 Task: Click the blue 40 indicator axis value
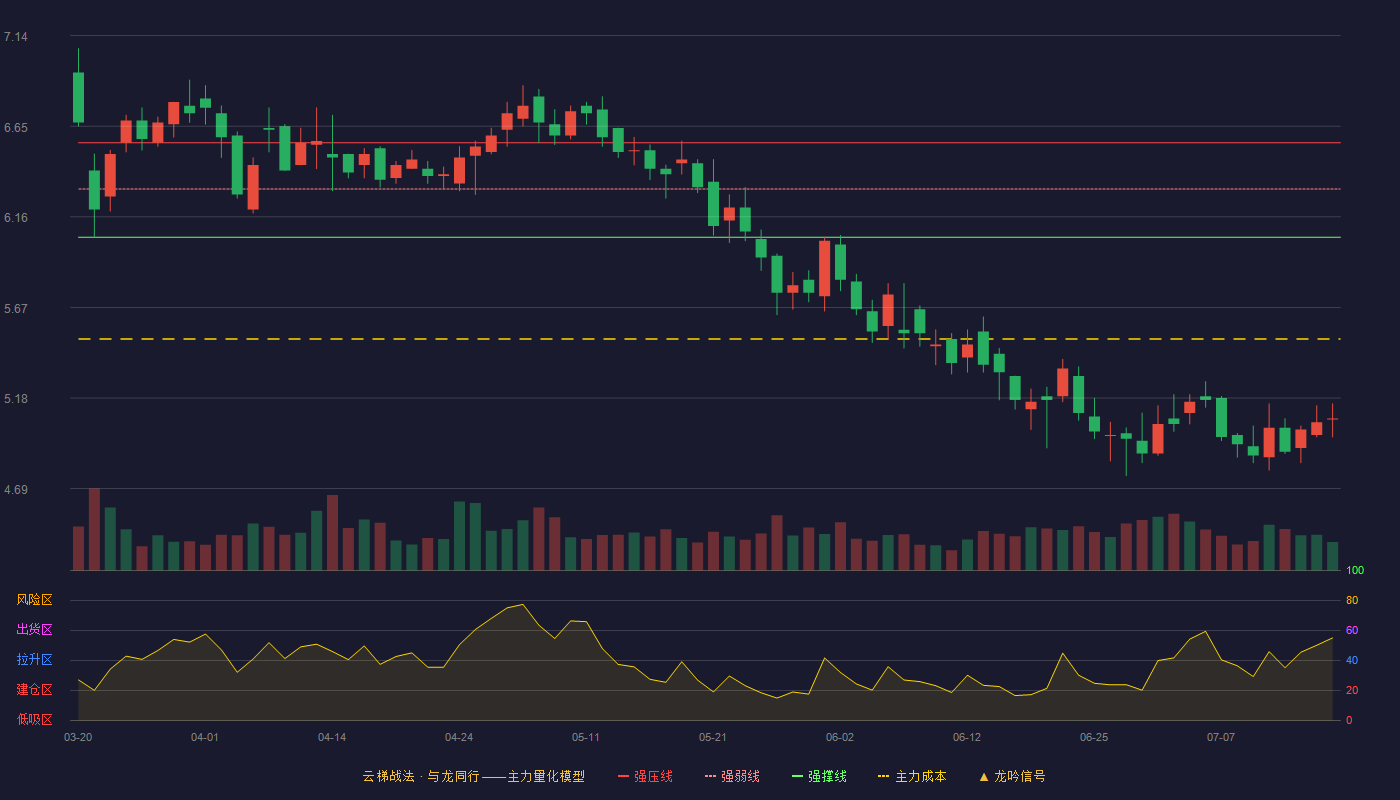point(1352,661)
